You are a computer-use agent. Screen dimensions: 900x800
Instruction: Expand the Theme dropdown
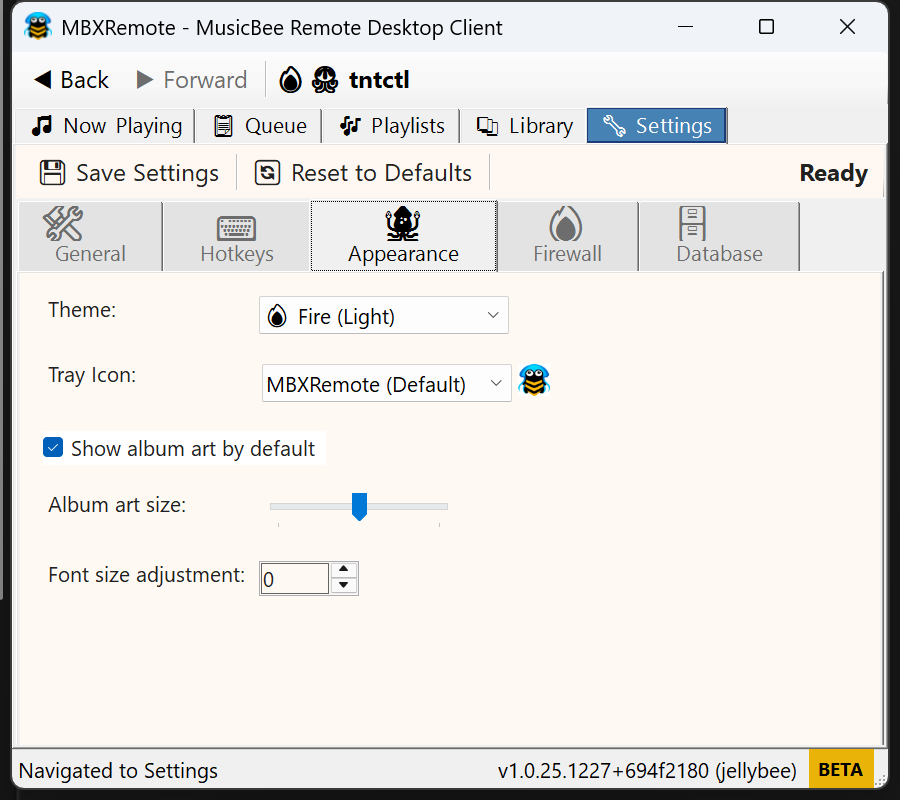pyautogui.click(x=384, y=316)
